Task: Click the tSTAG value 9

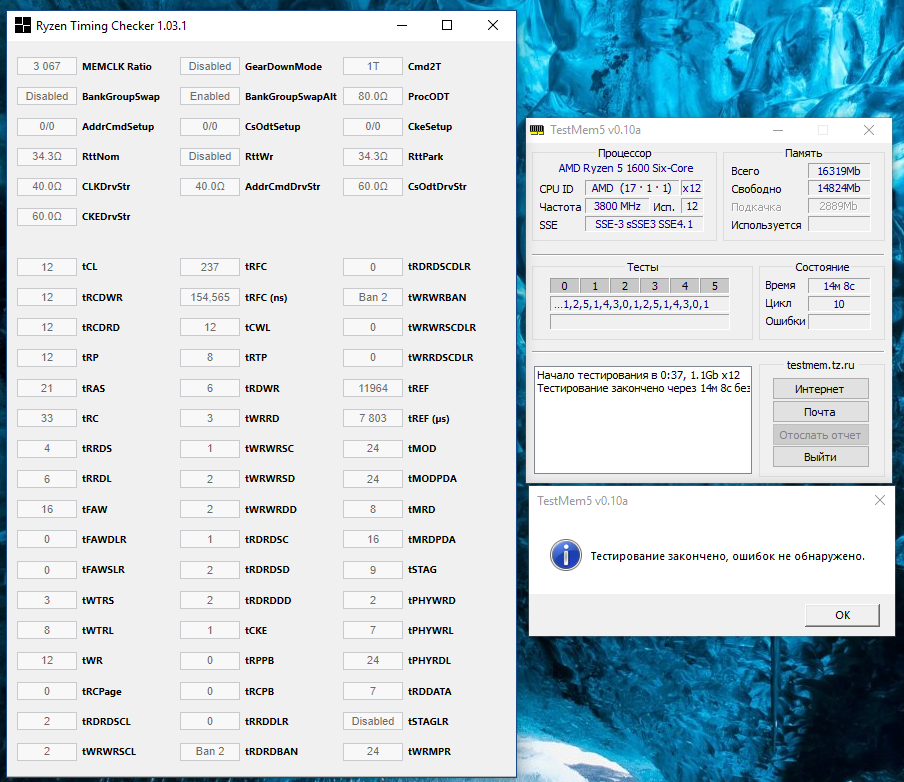Action: pos(372,570)
